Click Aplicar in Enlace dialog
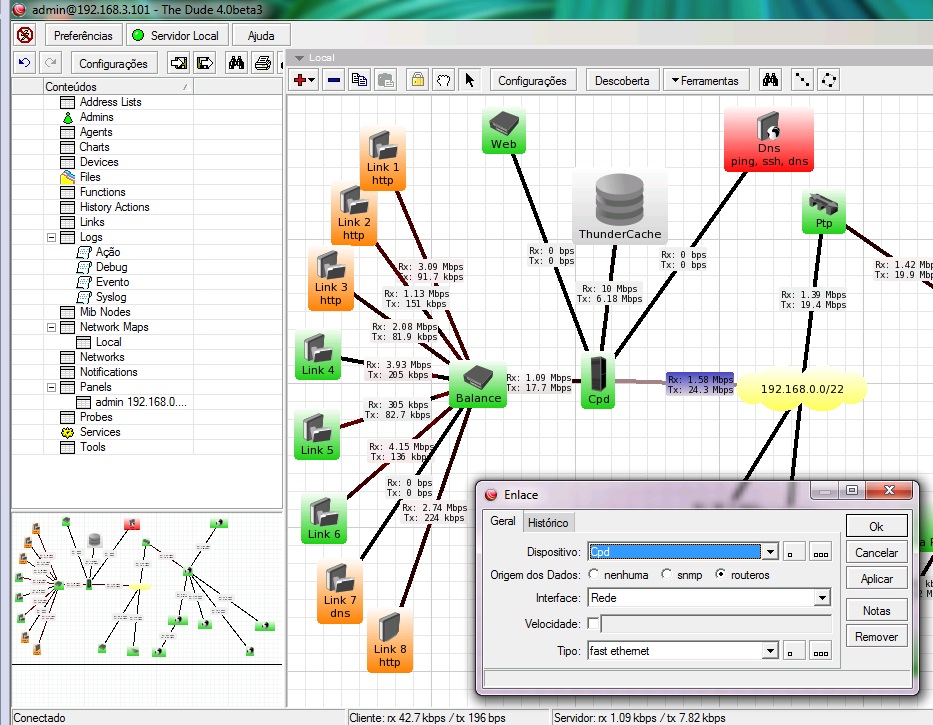This screenshot has height=725, width=933. 876,579
